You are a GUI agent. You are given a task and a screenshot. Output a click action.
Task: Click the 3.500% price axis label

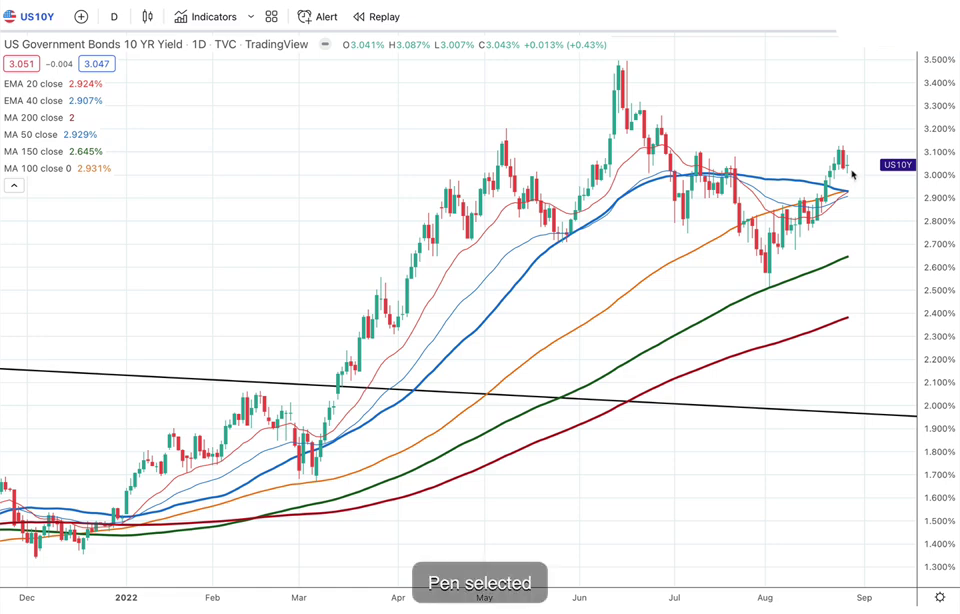[x=939, y=60]
